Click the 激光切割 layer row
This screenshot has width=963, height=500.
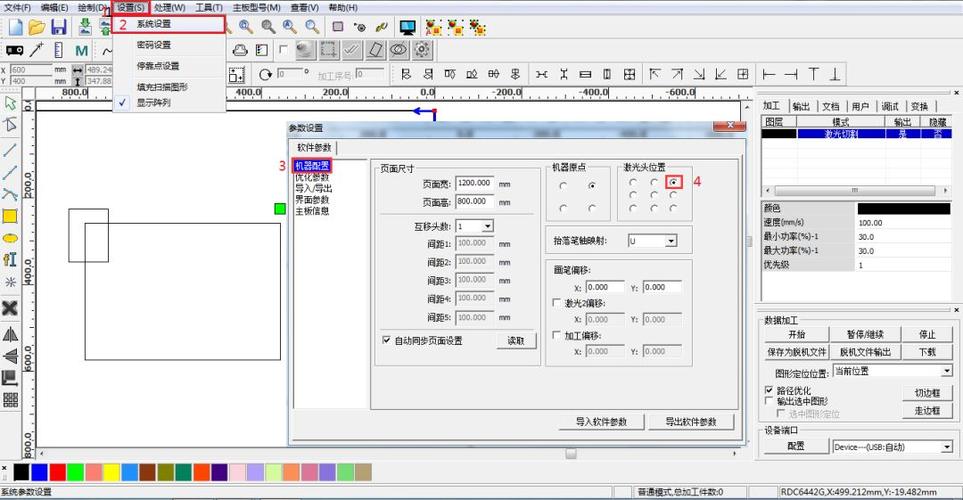857,133
